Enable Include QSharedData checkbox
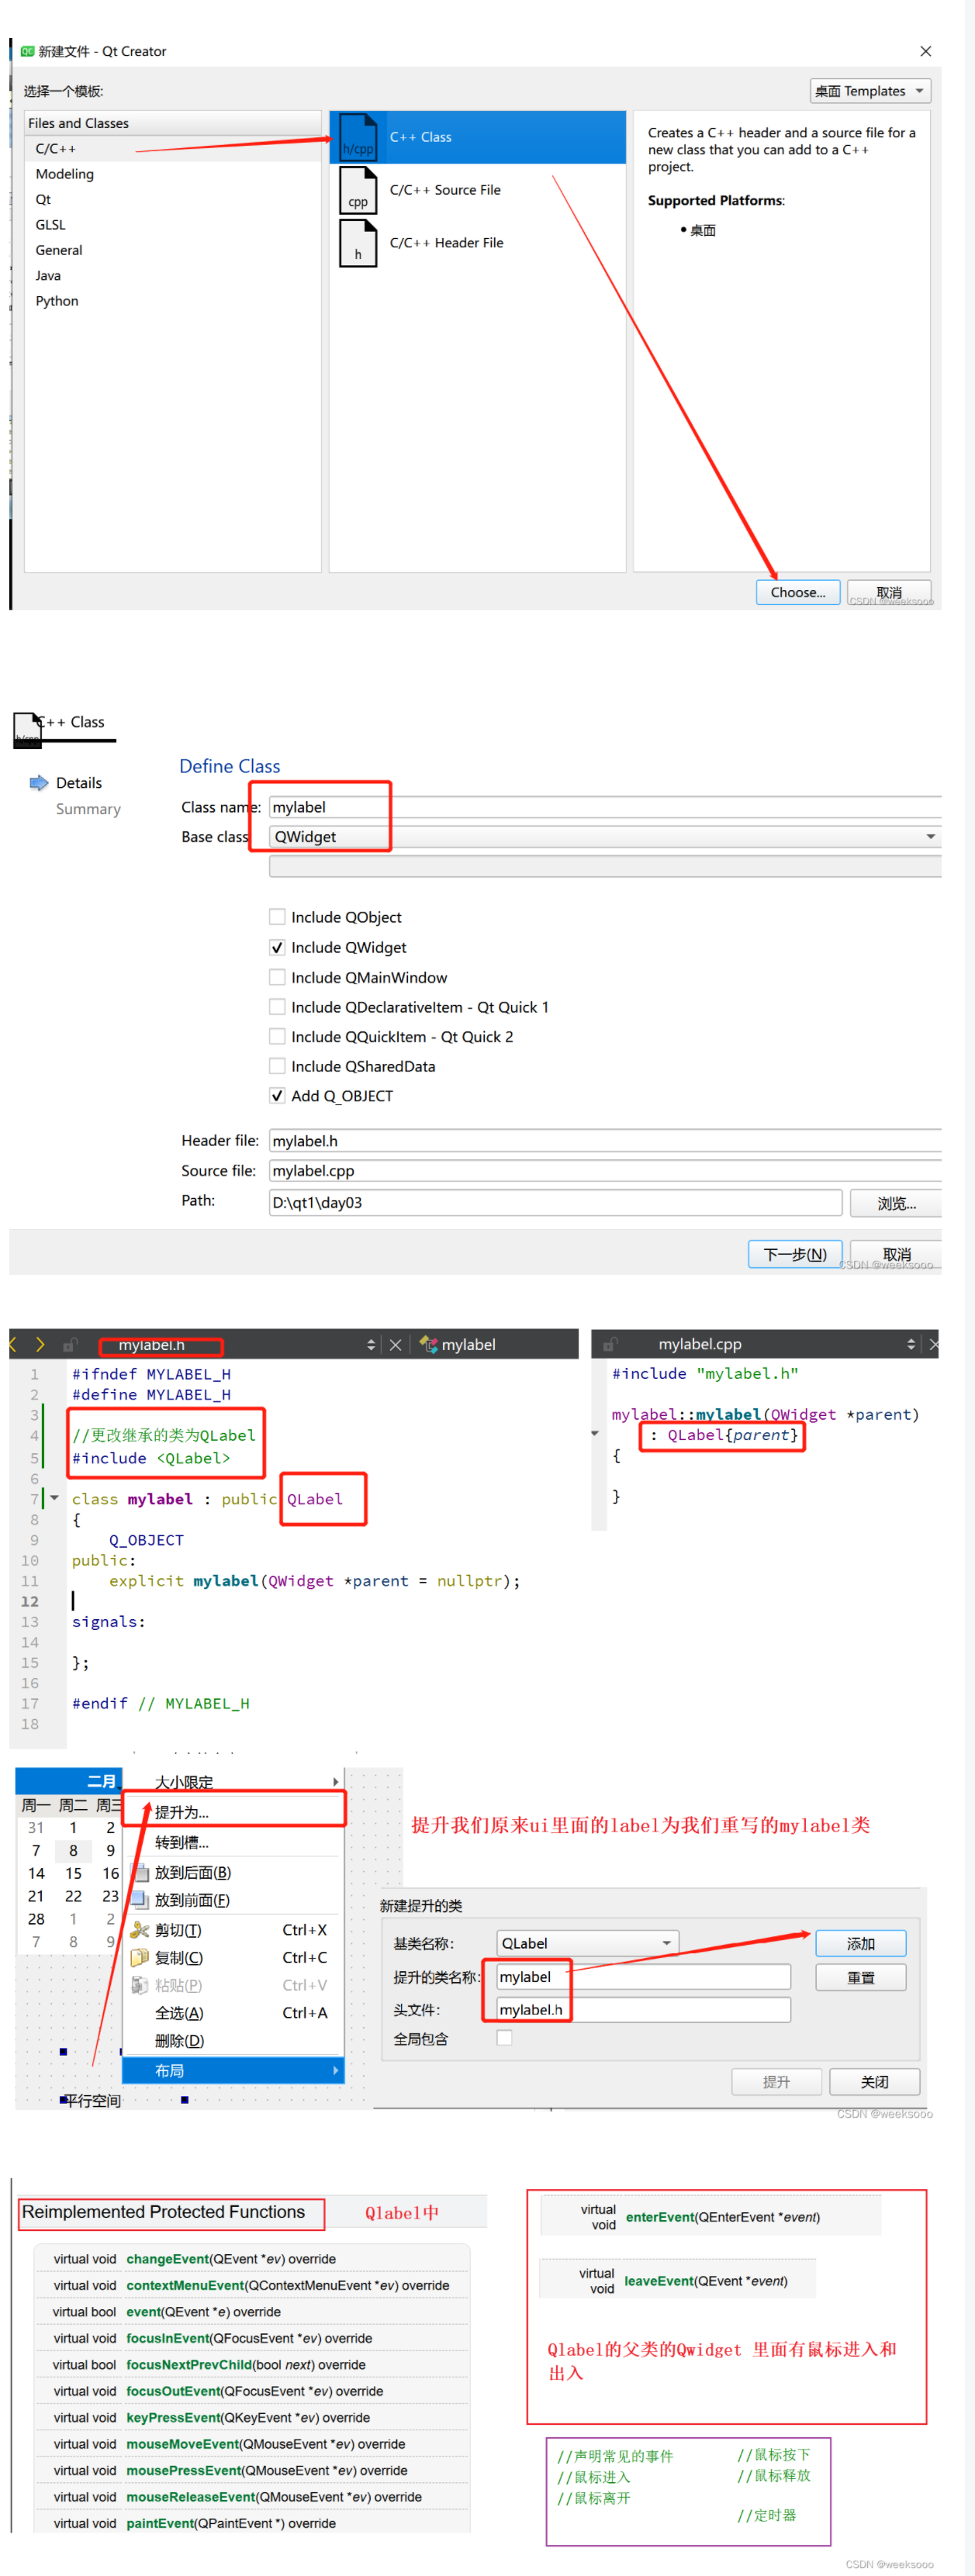975x2576 pixels. [277, 1066]
